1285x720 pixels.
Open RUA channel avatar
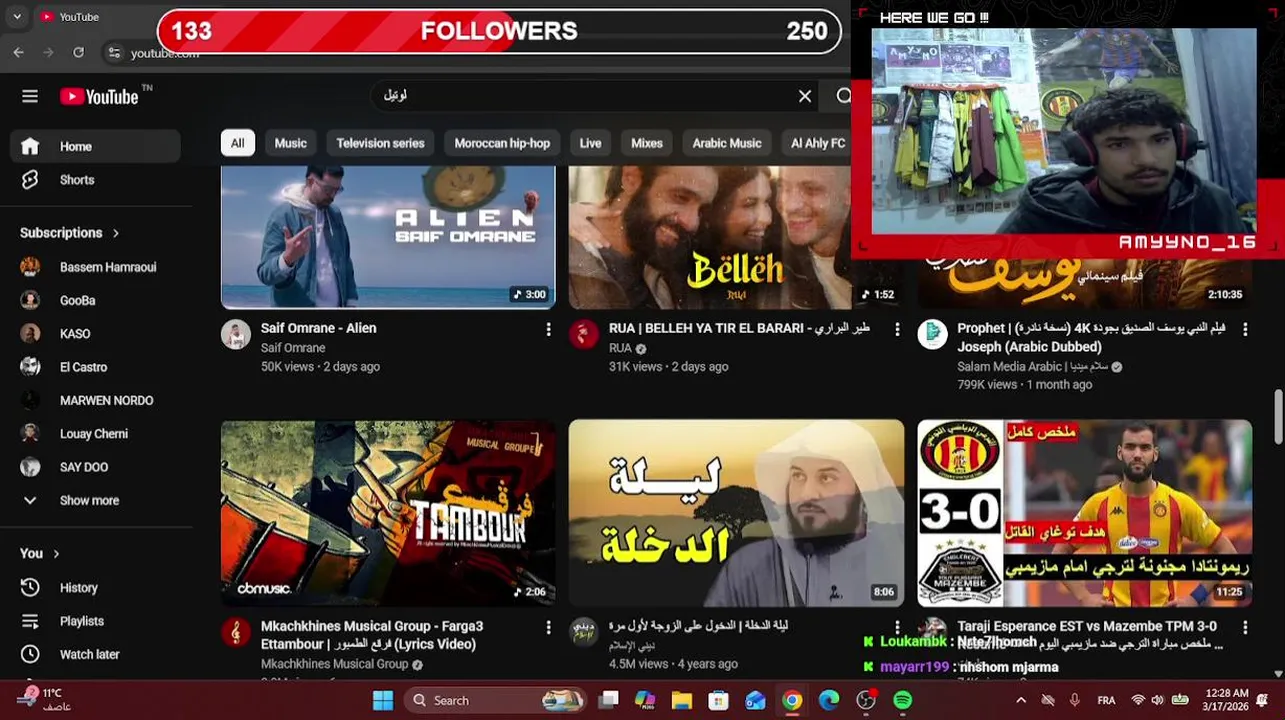coord(584,334)
